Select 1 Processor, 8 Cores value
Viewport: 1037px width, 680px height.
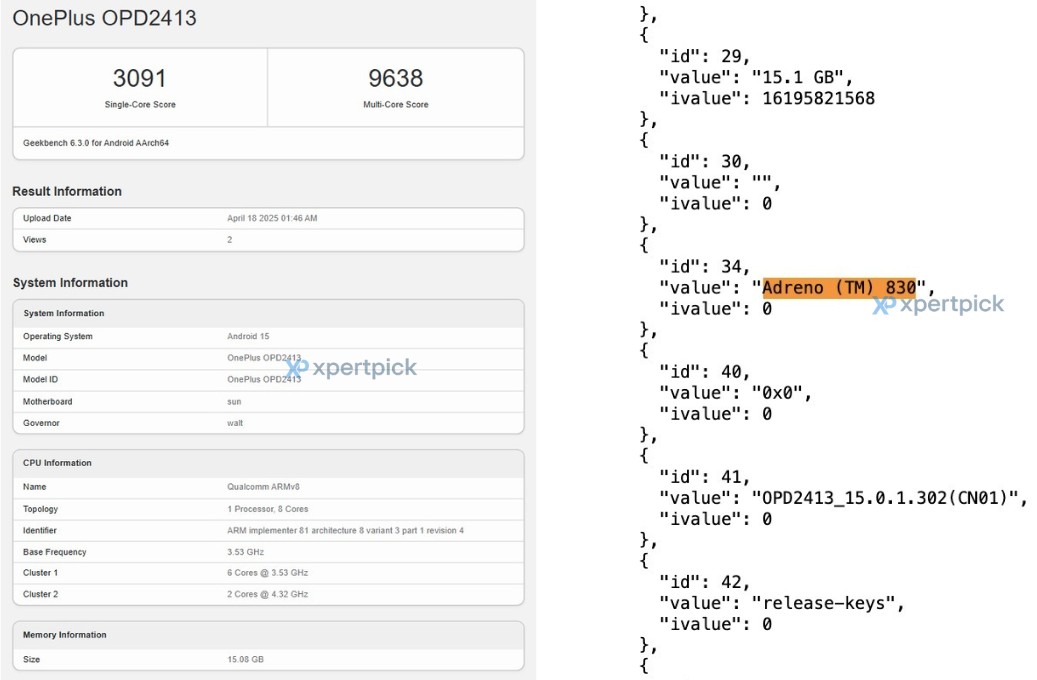click(268, 509)
